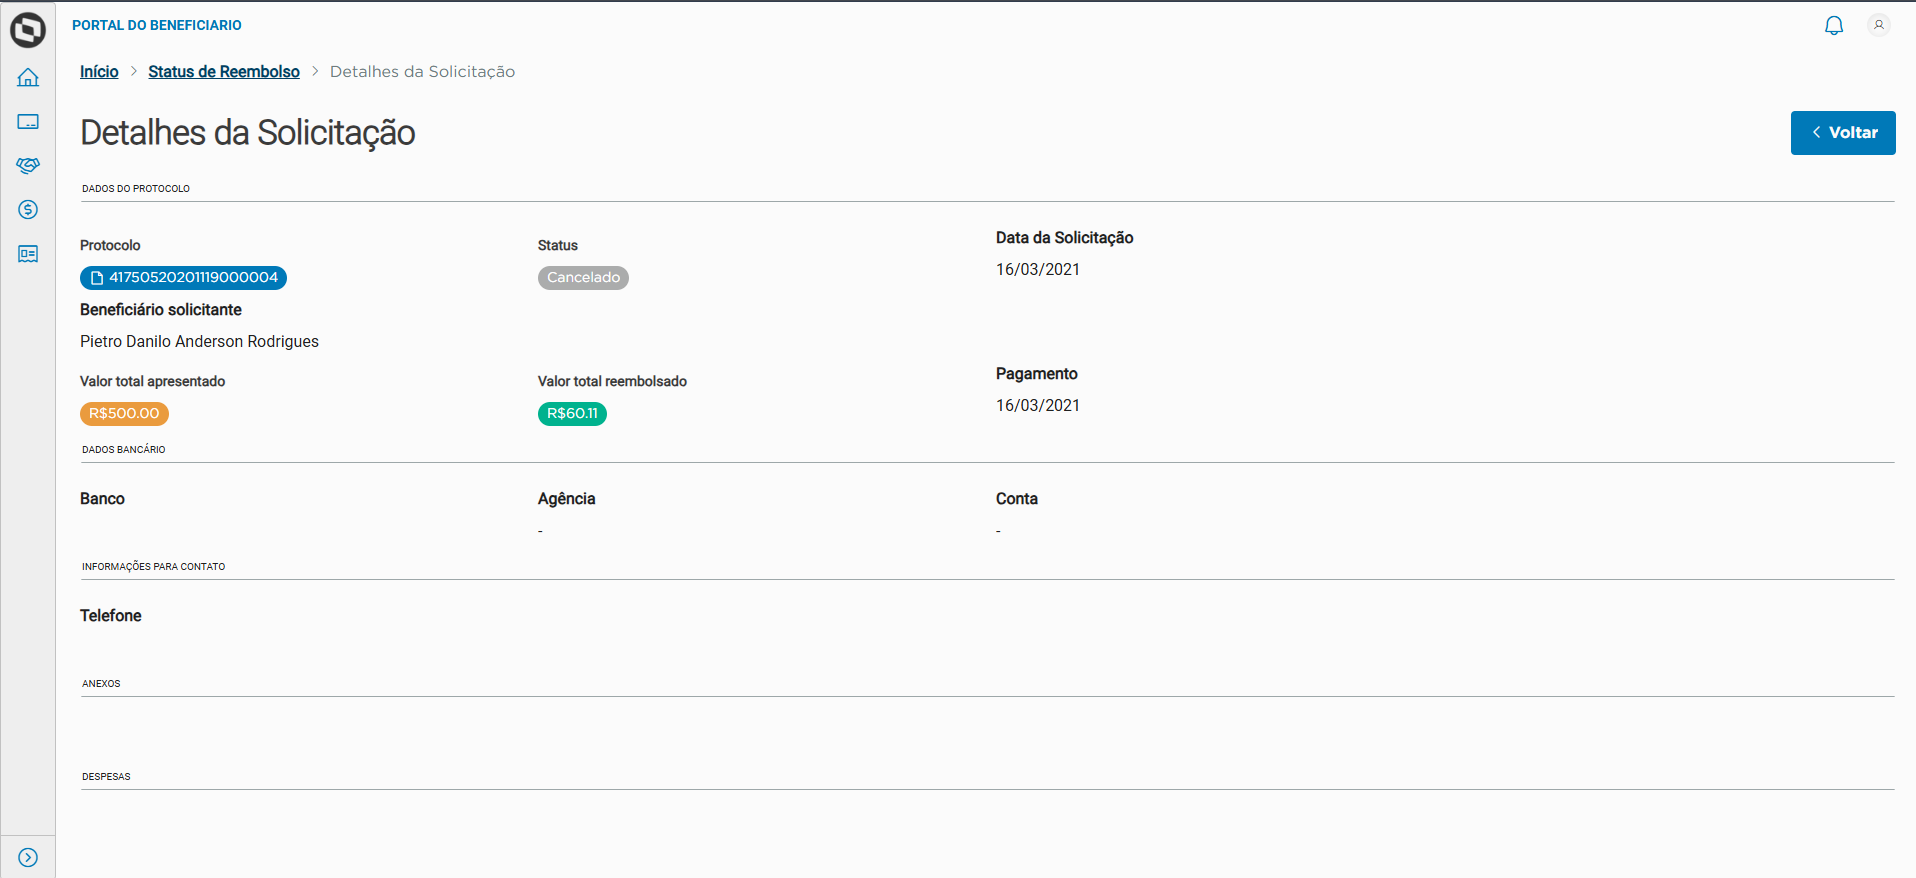Go back using the Voltar button
Viewport: 1916px width, 878px height.
pos(1843,133)
